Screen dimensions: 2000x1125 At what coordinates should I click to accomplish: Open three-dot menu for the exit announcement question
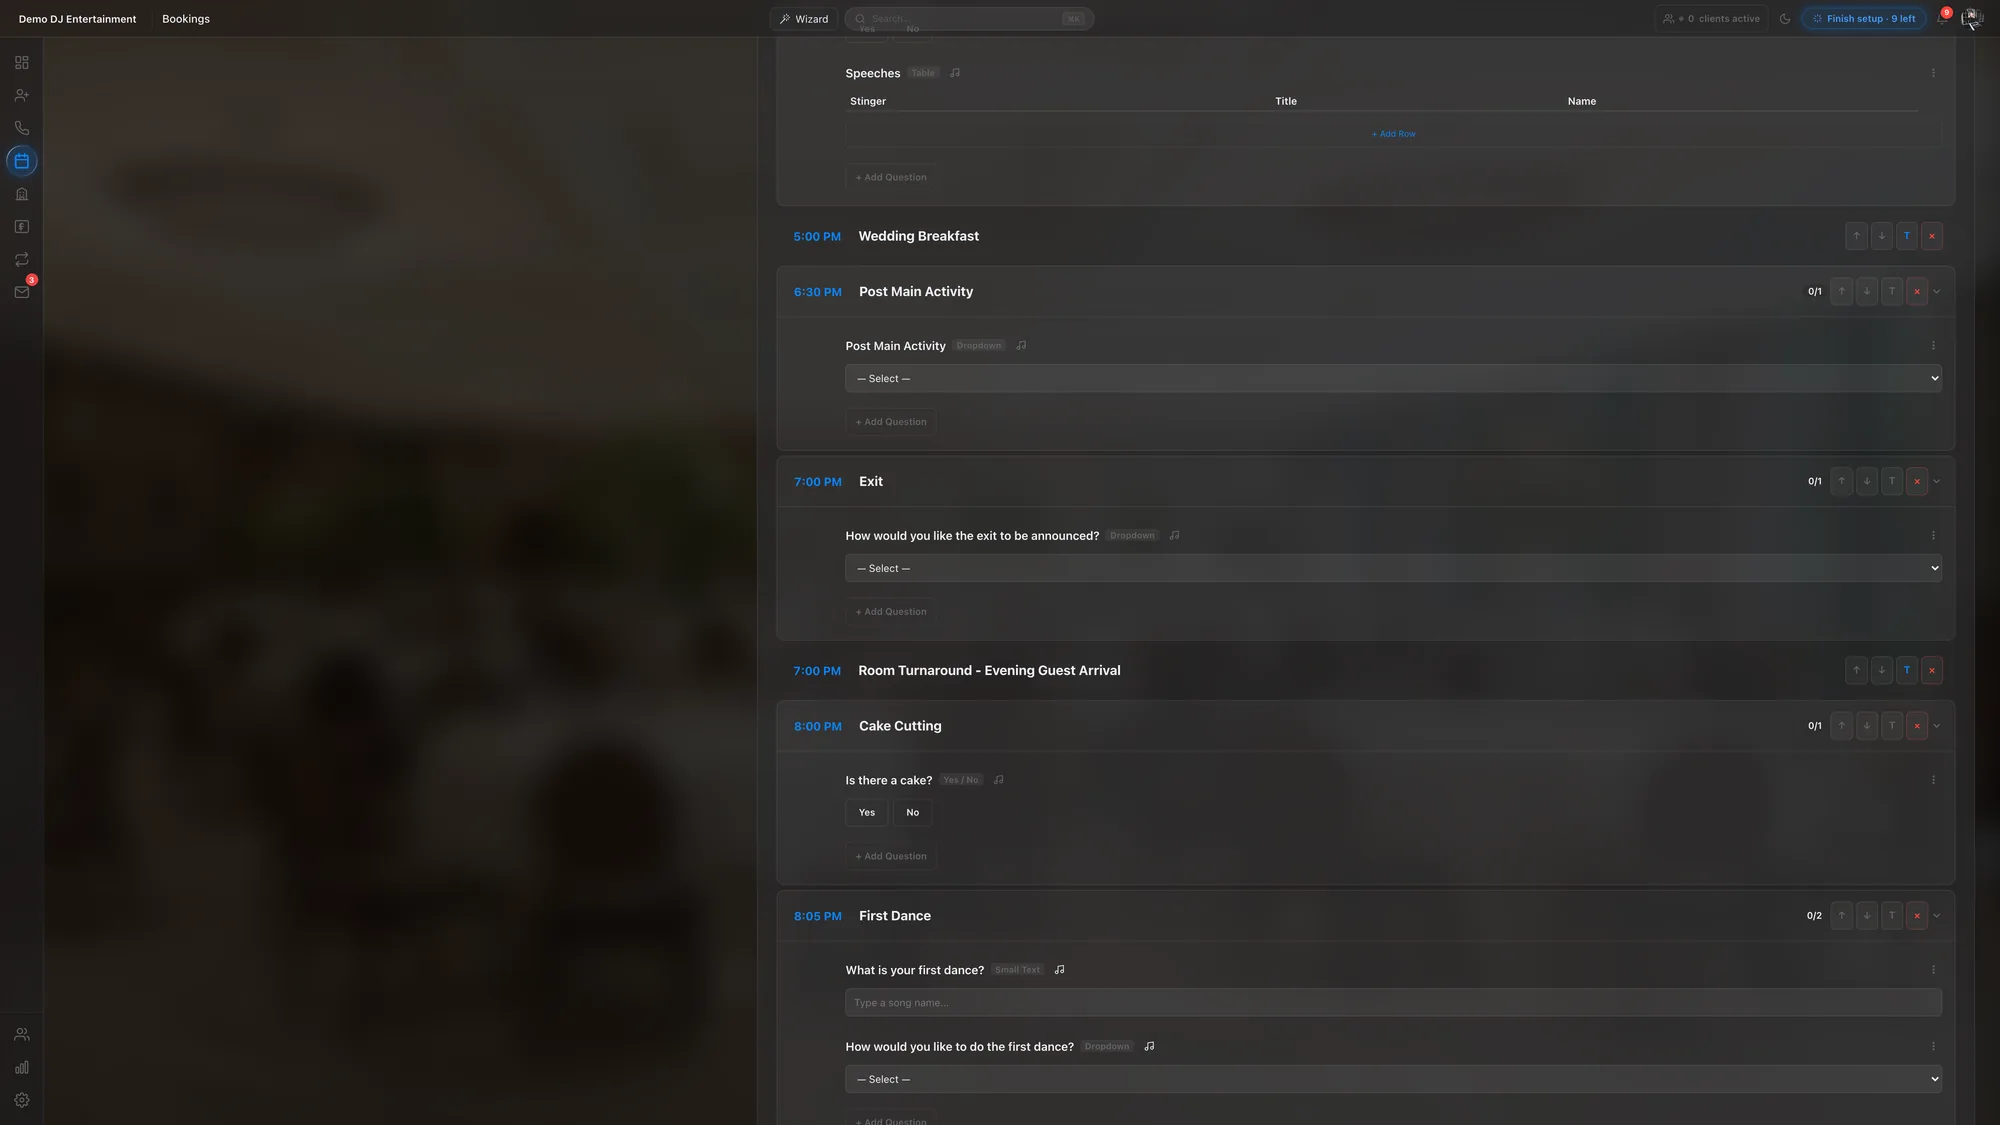[x=1933, y=536]
